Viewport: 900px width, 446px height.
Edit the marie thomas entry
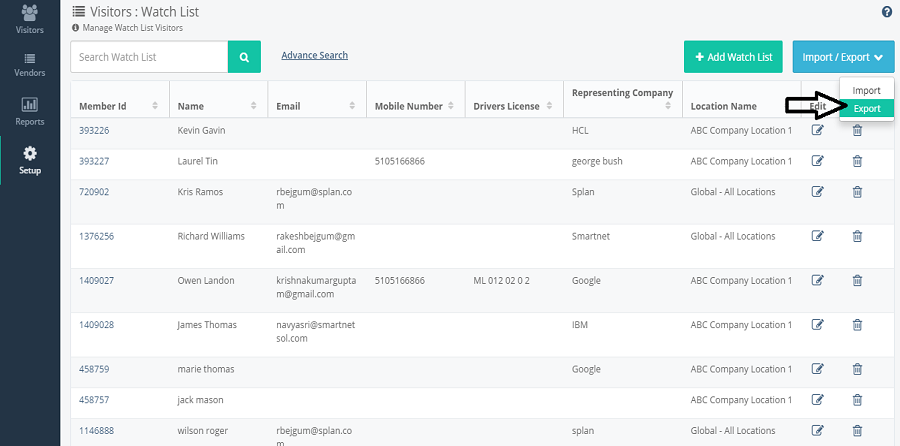click(817, 369)
